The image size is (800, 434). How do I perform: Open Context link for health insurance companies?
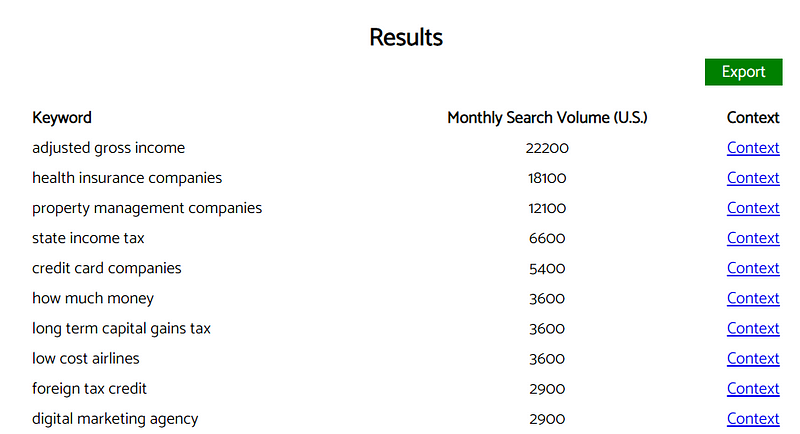pos(753,178)
